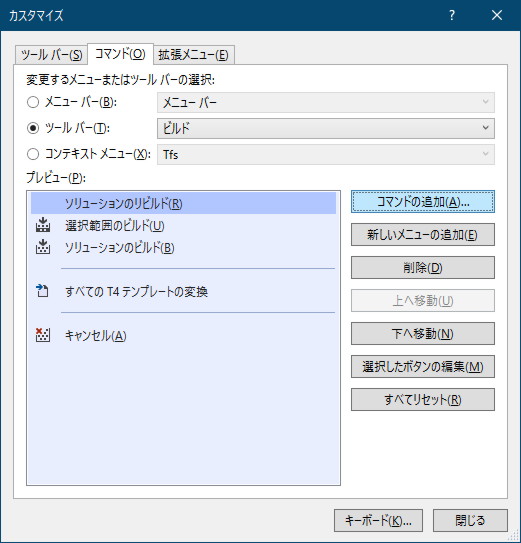Select ソリューションのリビルド in preview list
The height and width of the screenshot is (543, 521).
click(x=184, y=203)
